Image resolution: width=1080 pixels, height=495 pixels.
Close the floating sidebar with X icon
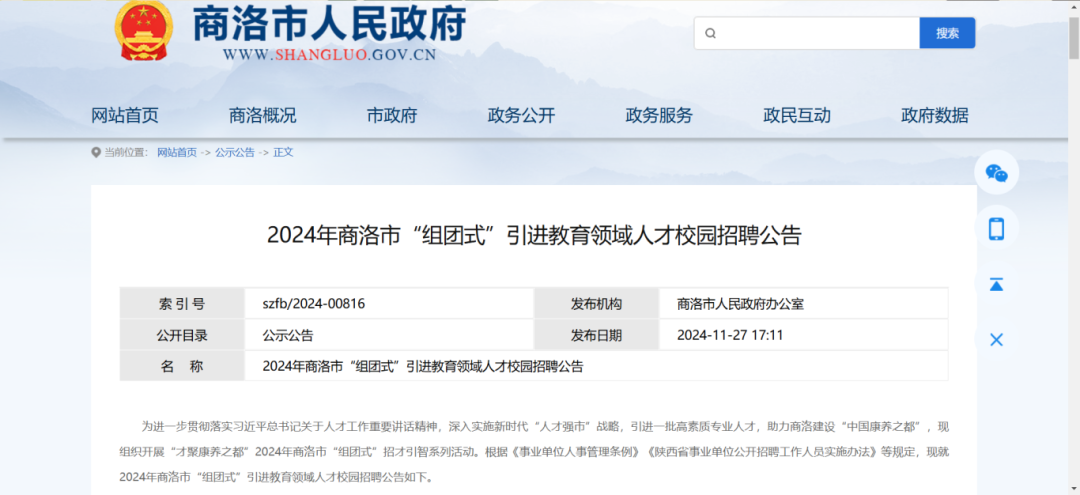tap(996, 340)
